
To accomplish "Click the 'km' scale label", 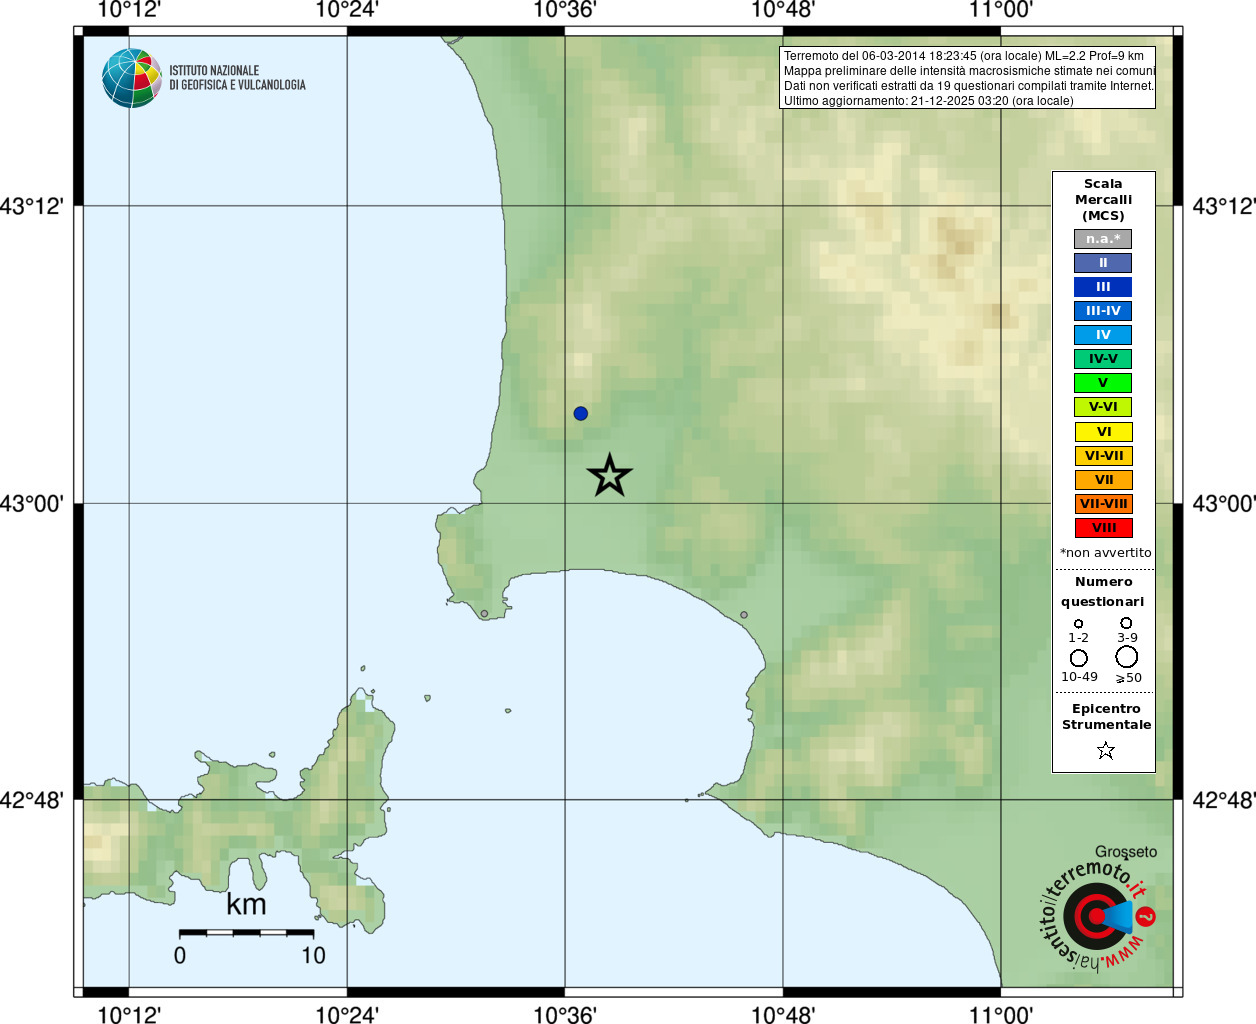I will pos(246,905).
